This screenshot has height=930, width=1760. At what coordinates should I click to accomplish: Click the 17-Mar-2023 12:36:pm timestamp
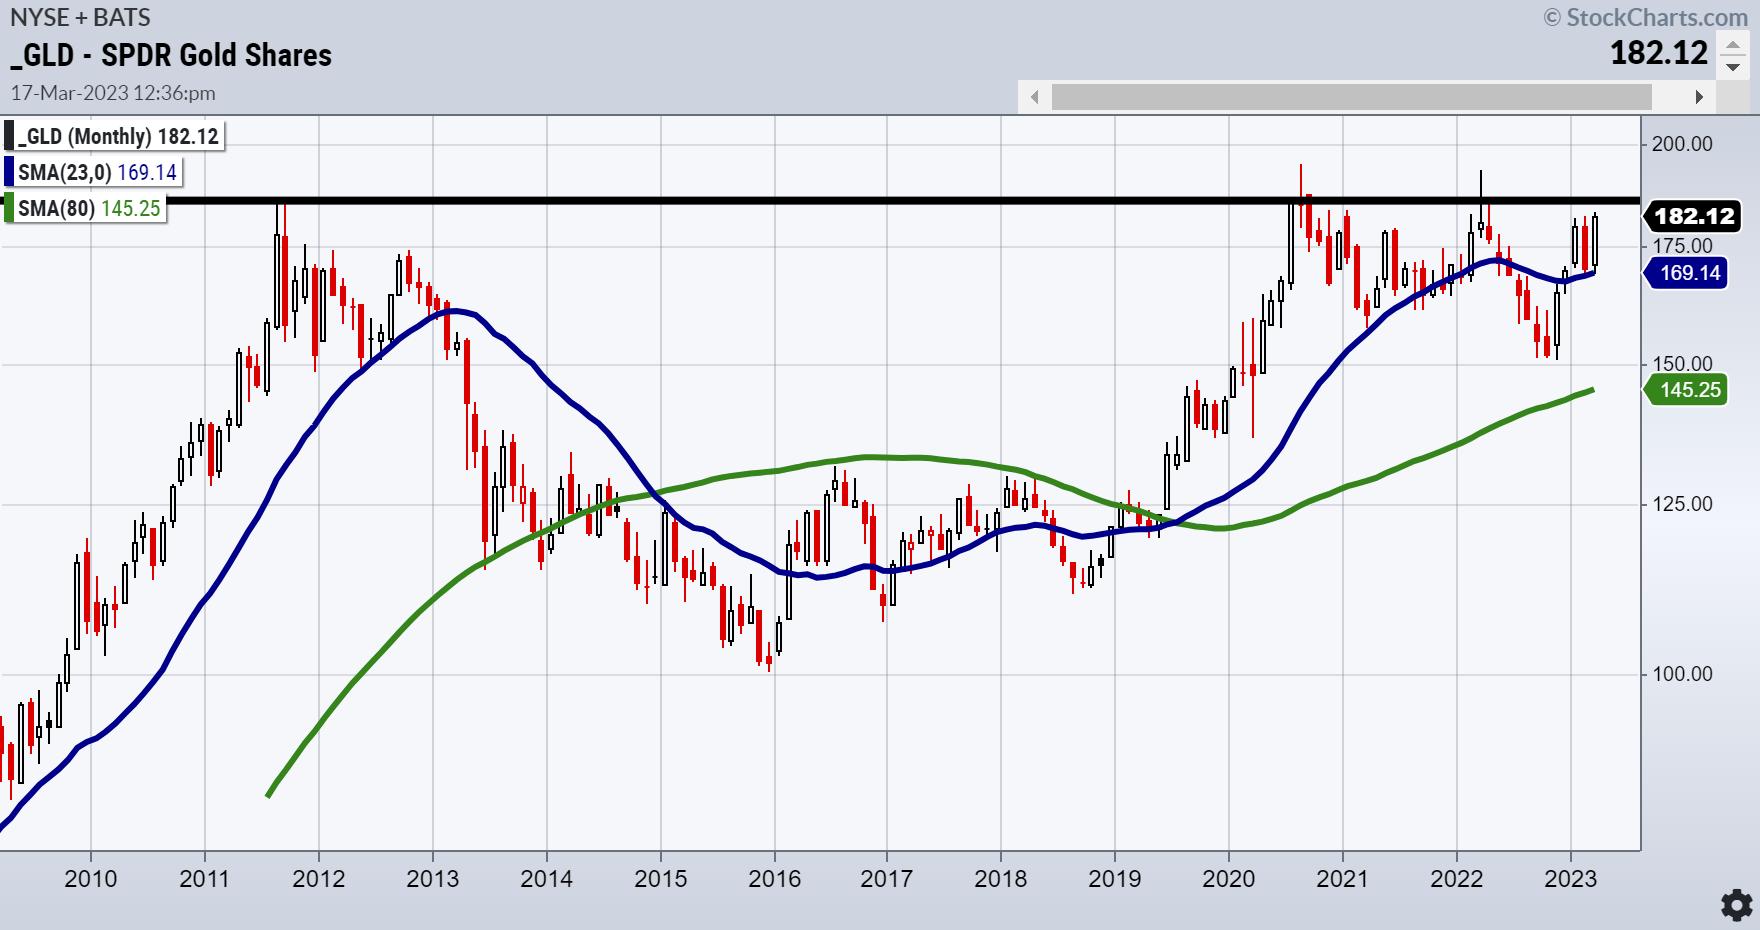click(113, 93)
